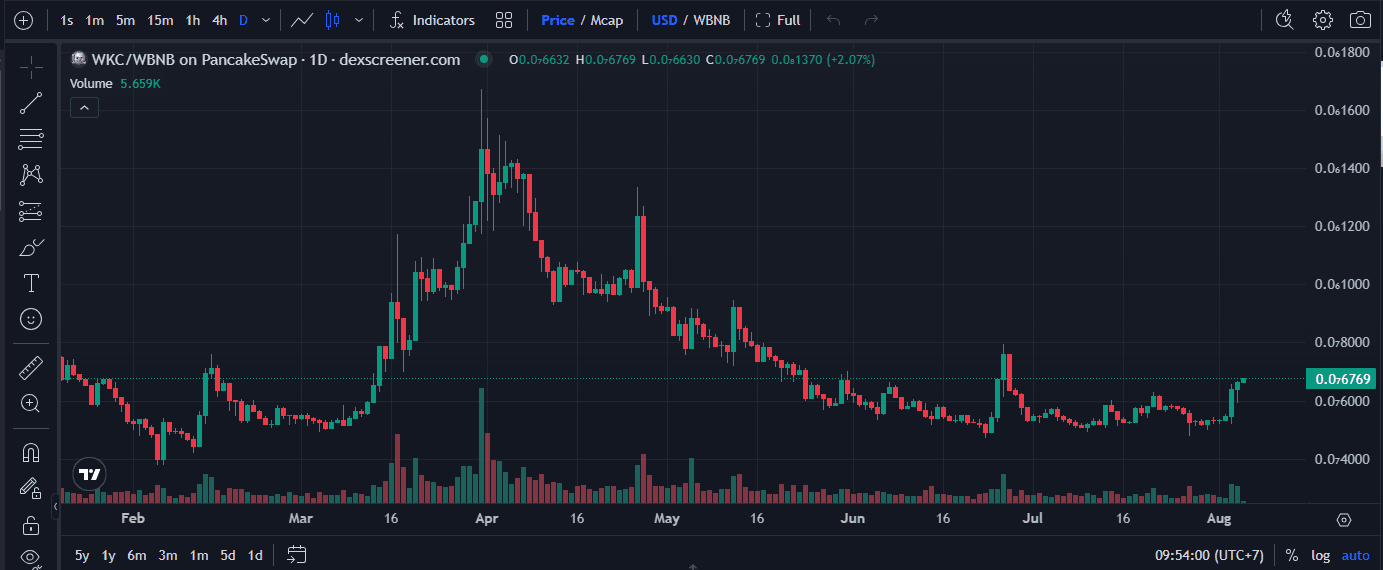This screenshot has height=570, width=1383.
Task: Toggle log scale mode
Action: point(1321,555)
